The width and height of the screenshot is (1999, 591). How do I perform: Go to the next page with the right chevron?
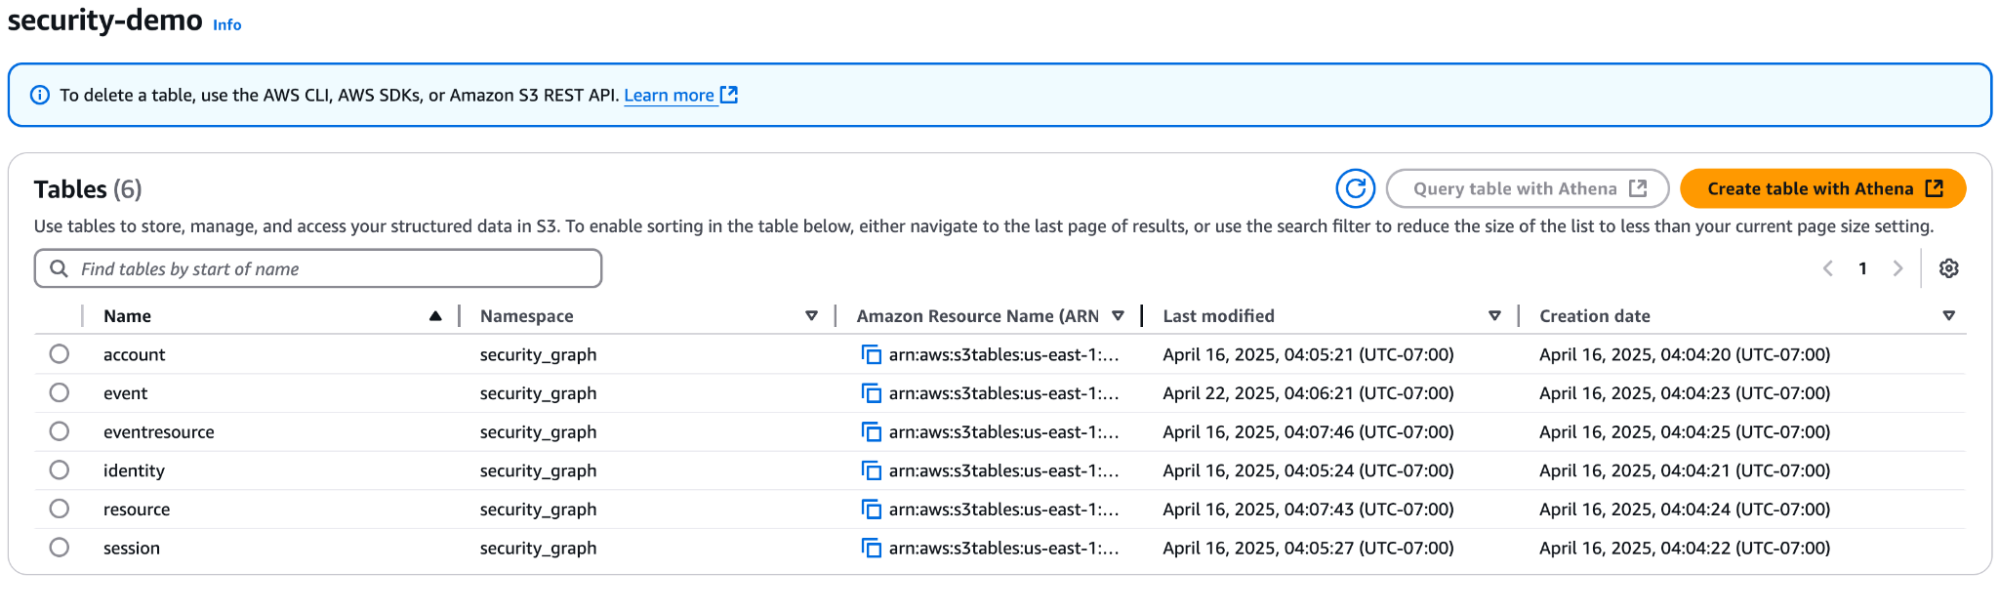1898,268
